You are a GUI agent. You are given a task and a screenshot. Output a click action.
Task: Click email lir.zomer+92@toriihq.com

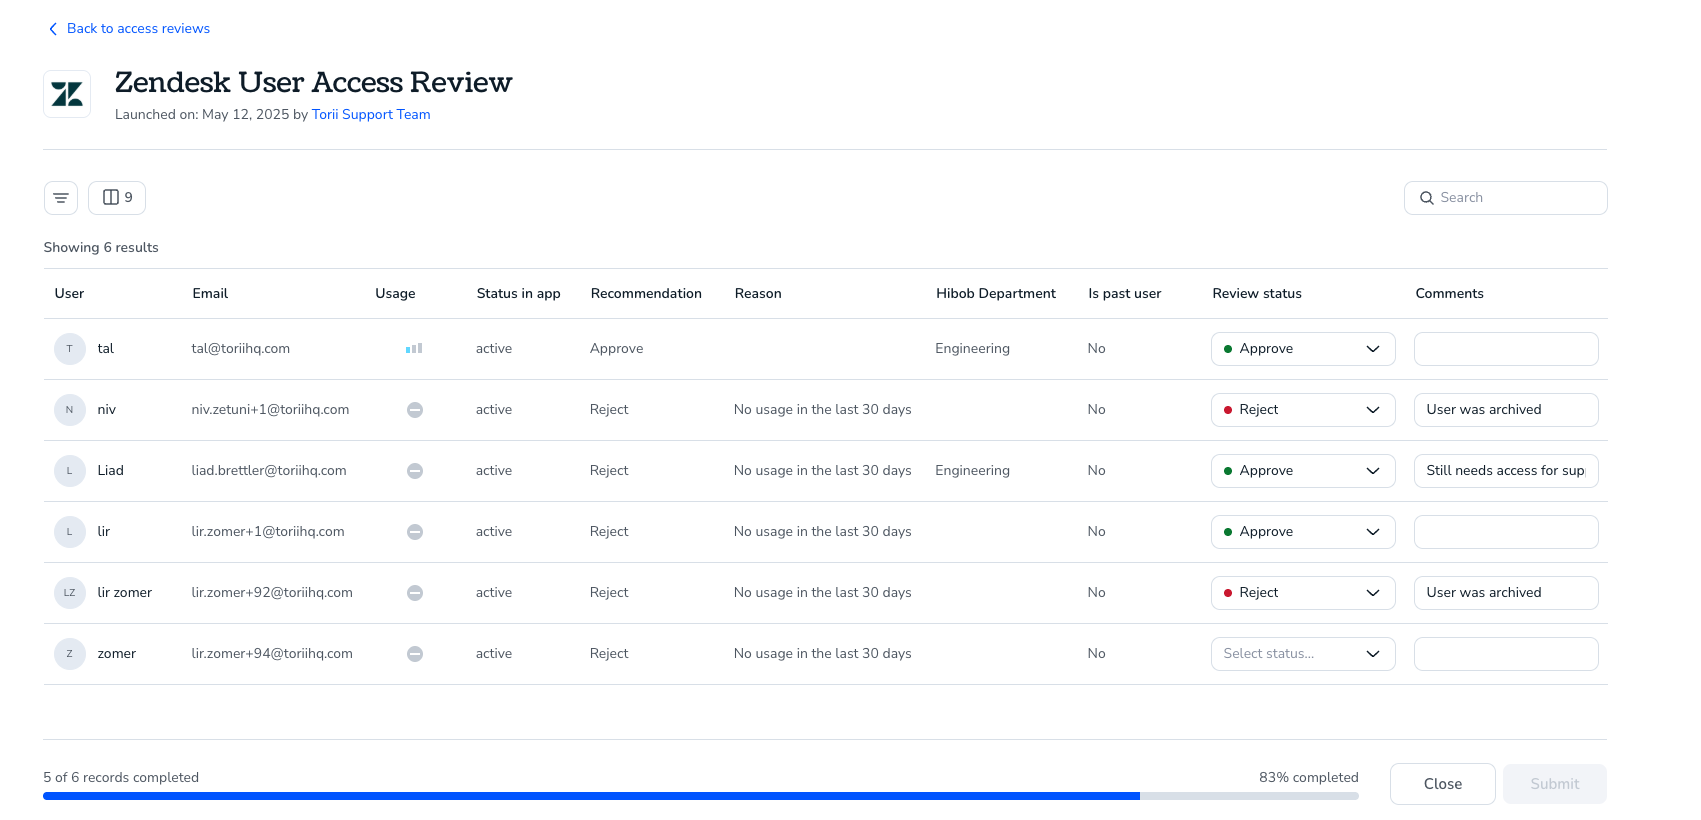272,593
